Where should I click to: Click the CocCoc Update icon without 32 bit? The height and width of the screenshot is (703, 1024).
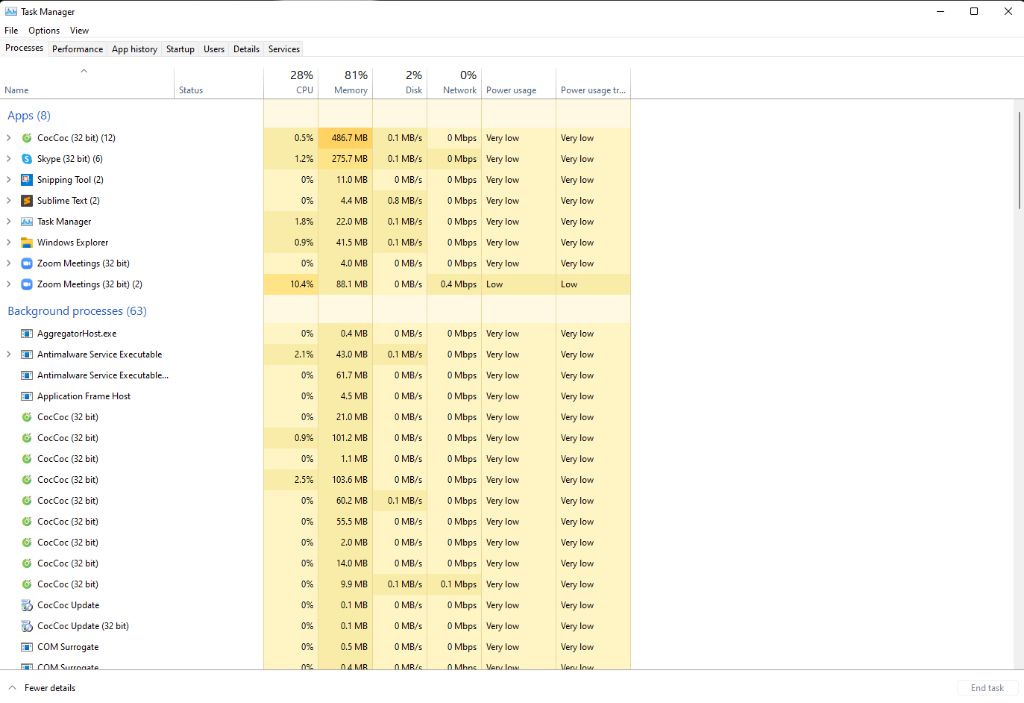pos(27,605)
